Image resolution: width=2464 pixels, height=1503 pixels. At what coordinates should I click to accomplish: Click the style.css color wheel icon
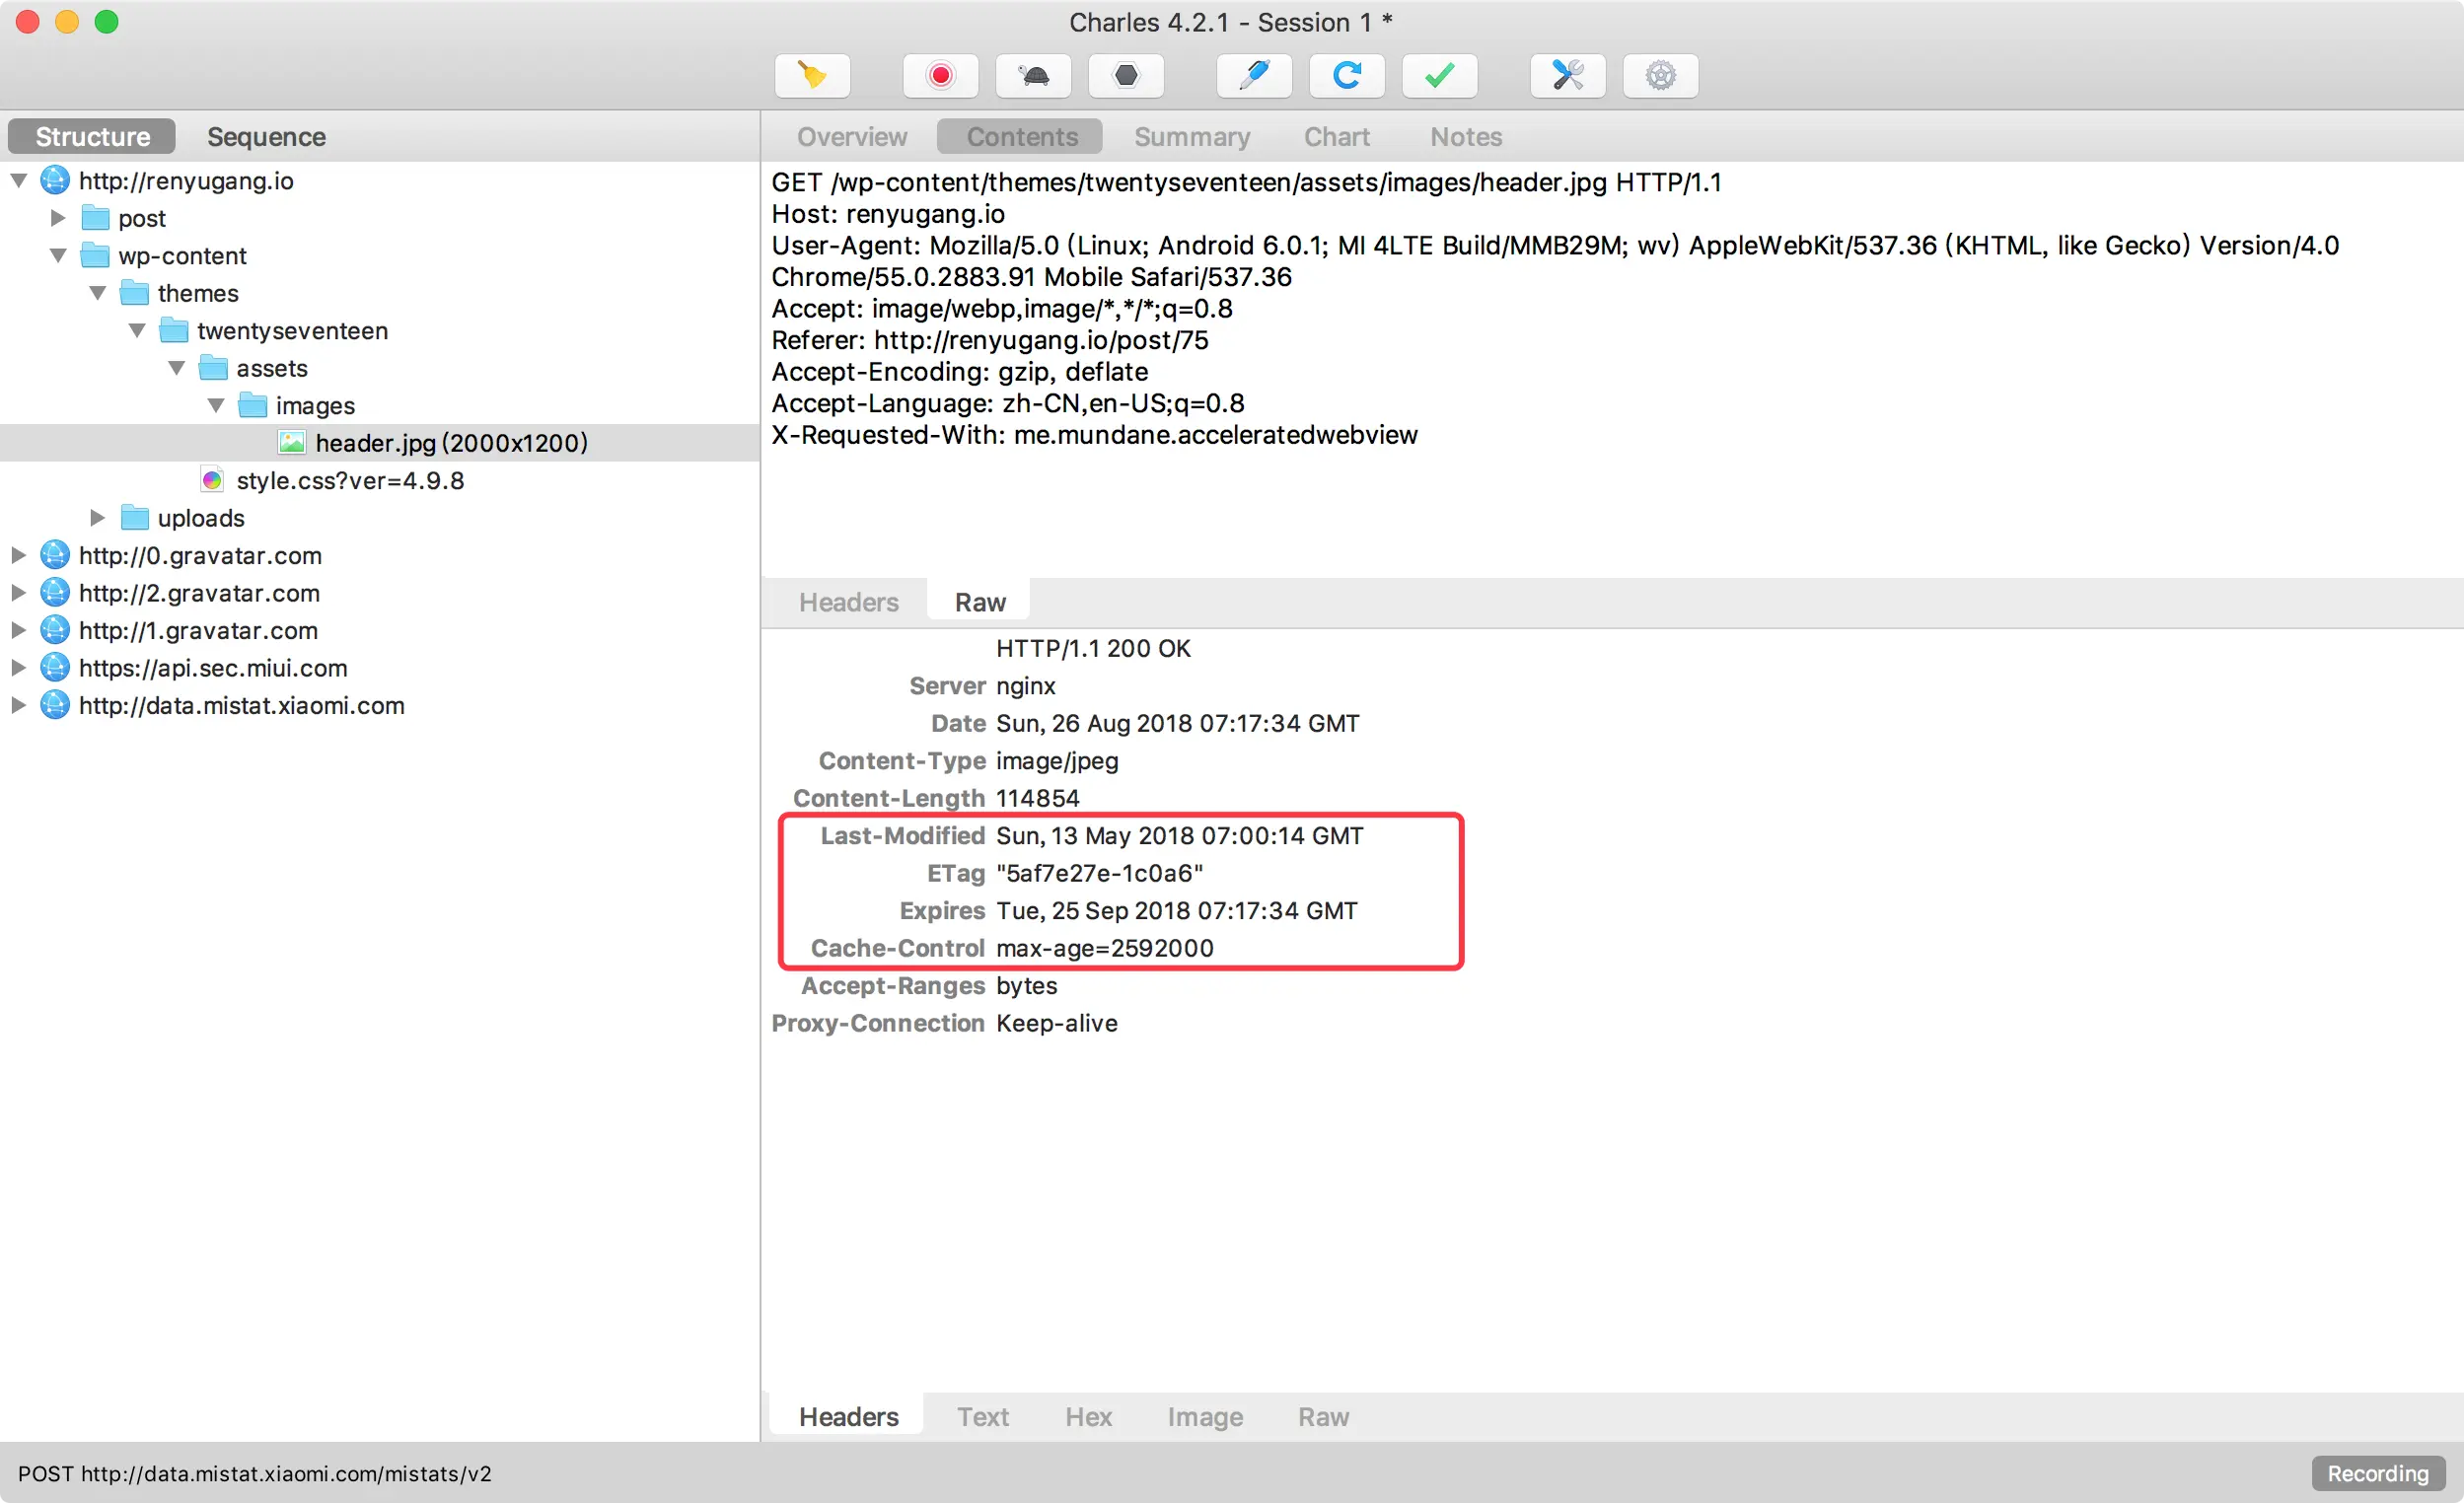coord(212,481)
